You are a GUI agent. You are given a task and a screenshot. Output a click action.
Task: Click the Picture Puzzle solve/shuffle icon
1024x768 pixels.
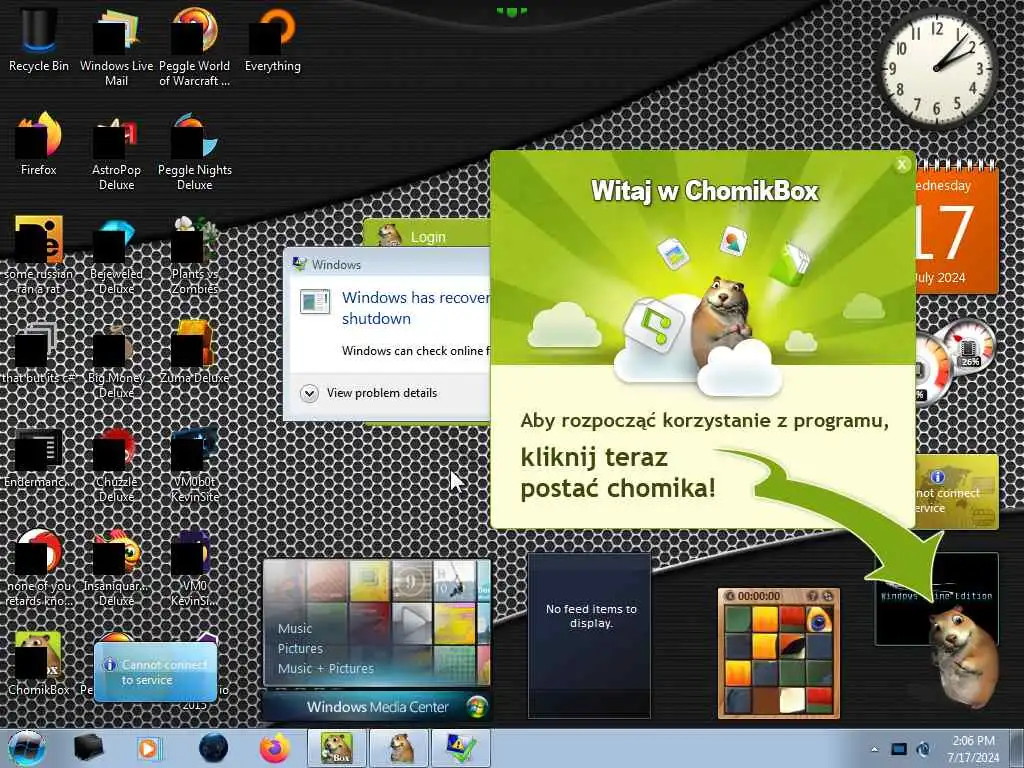click(x=827, y=596)
